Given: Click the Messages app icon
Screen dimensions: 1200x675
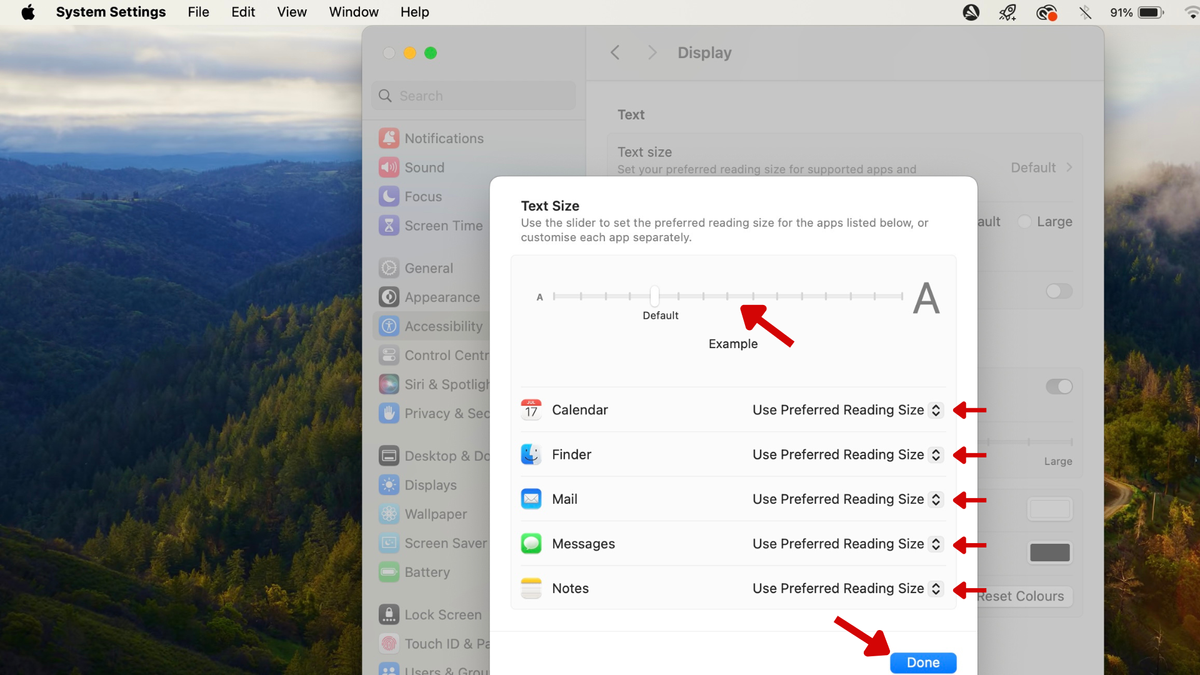Looking at the screenshot, I should coord(531,543).
